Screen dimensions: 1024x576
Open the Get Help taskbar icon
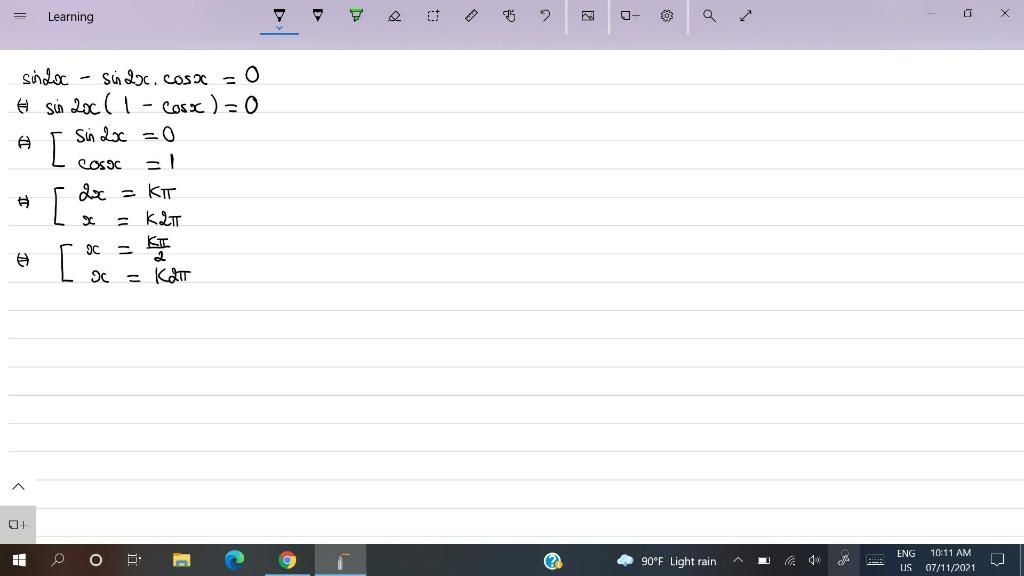(x=552, y=561)
